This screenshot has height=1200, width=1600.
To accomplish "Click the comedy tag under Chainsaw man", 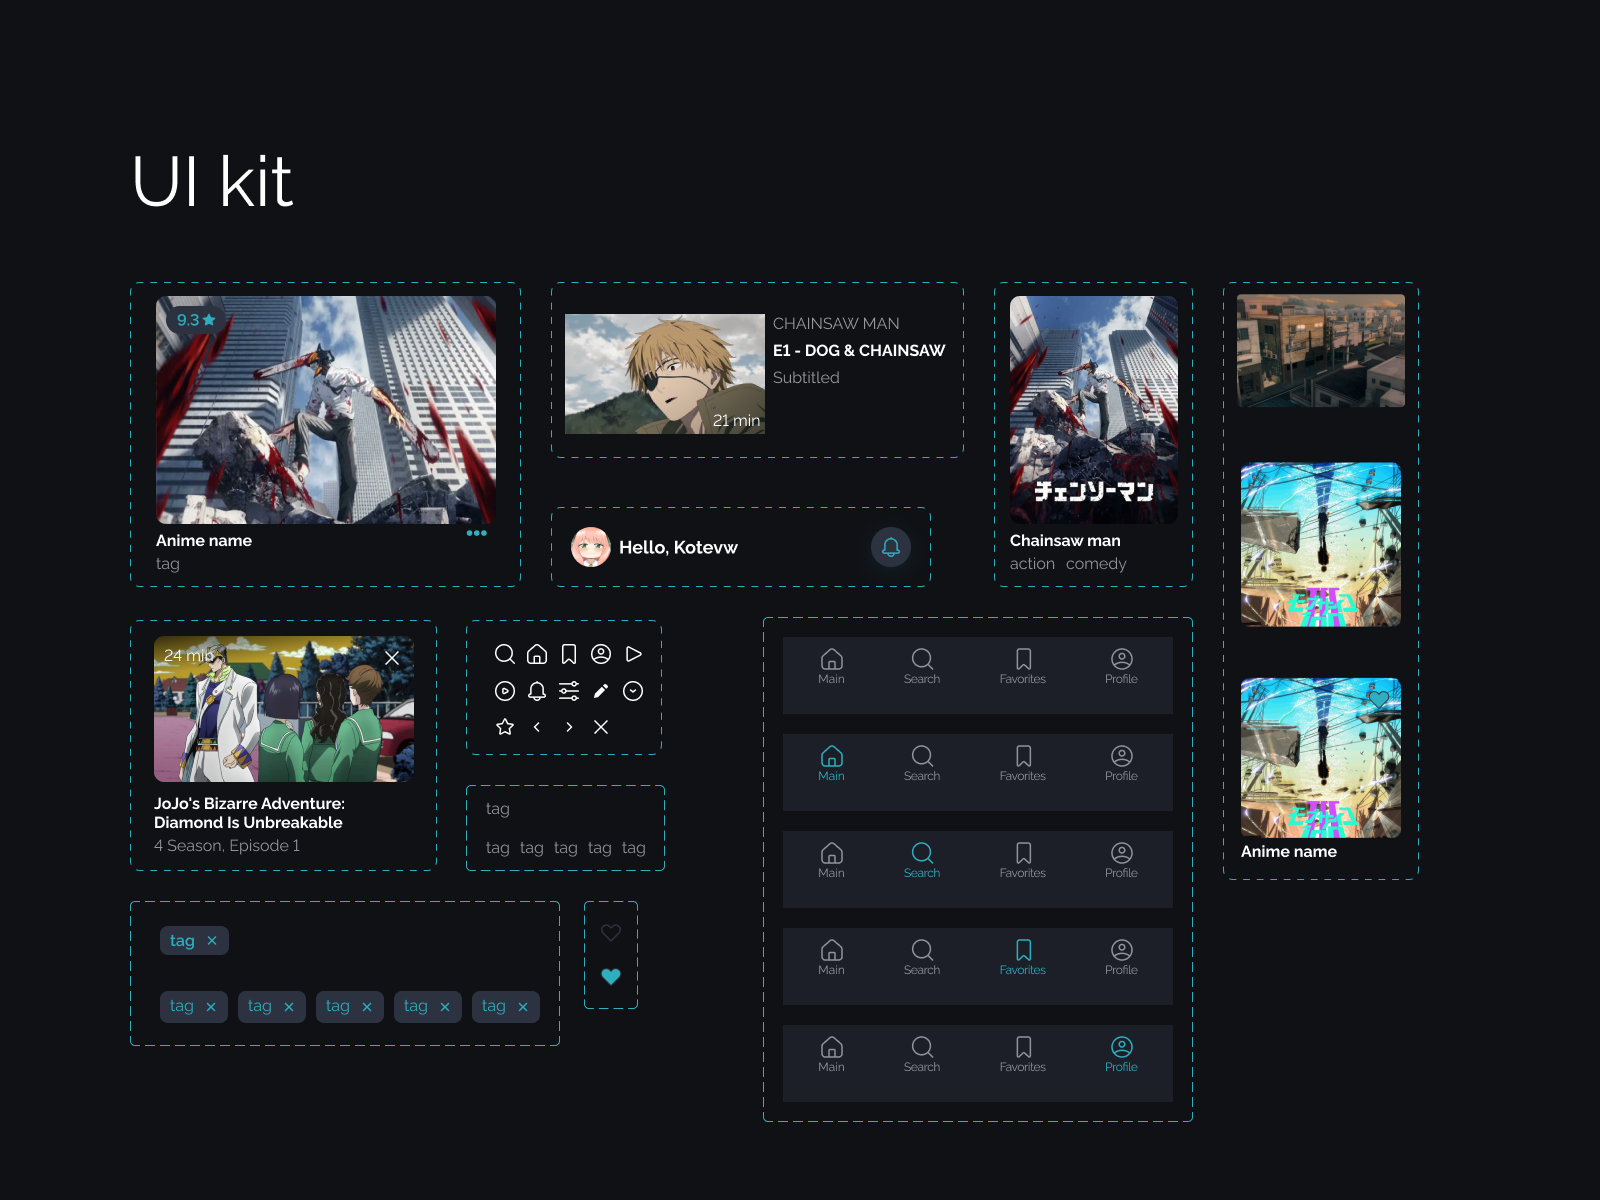I will [x=1096, y=564].
